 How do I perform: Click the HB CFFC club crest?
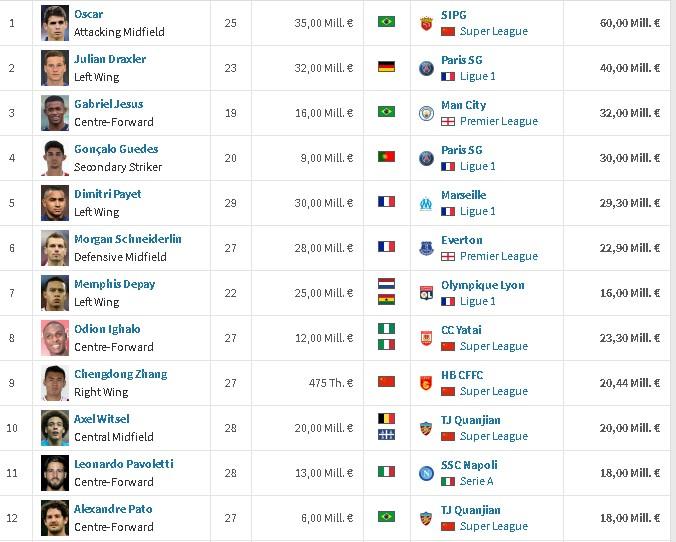[426, 383]
